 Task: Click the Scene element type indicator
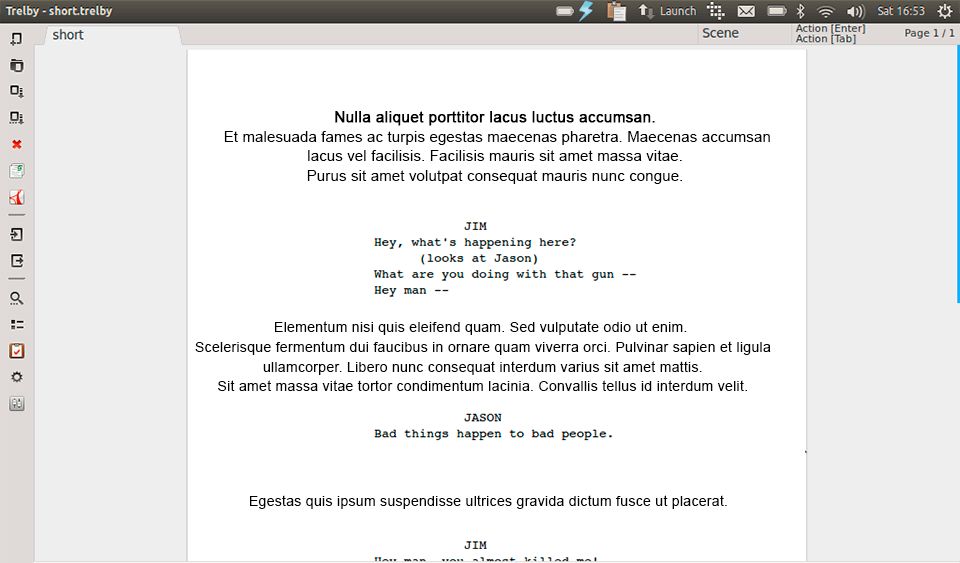(x=720, y=33)
